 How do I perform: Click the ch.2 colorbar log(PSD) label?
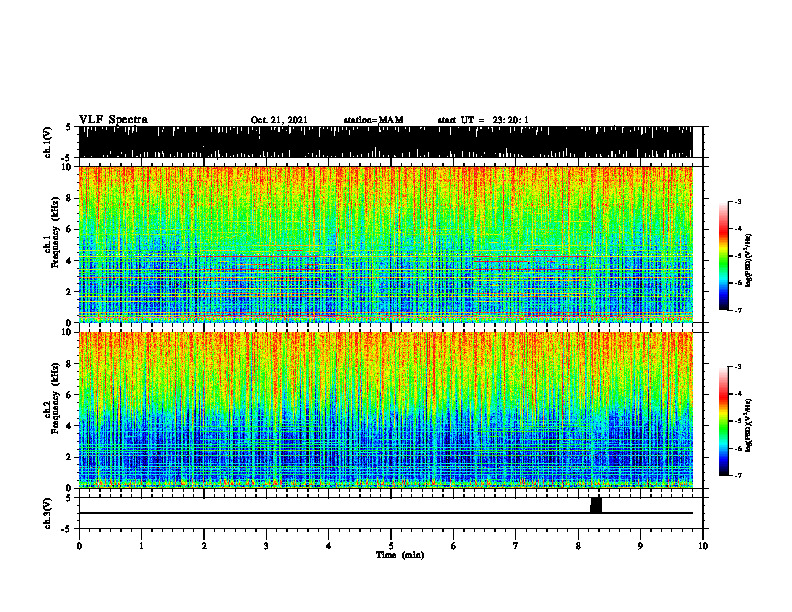[x=748, y=424]
